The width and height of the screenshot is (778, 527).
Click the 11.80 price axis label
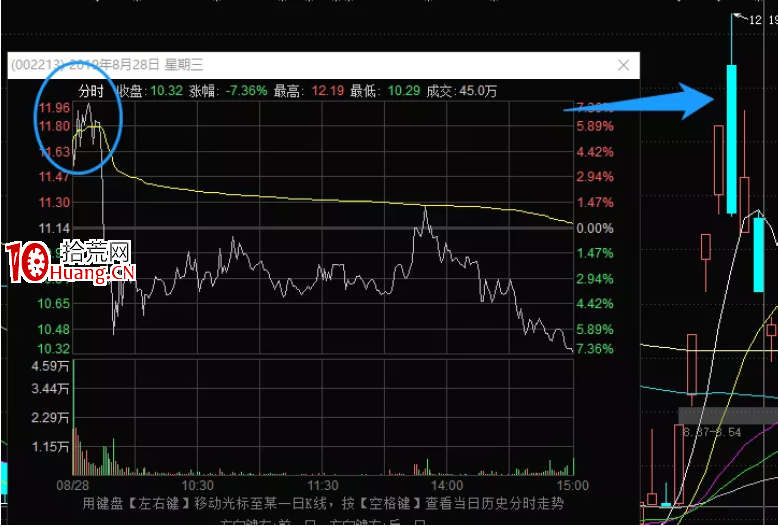[x=55, y=126]
